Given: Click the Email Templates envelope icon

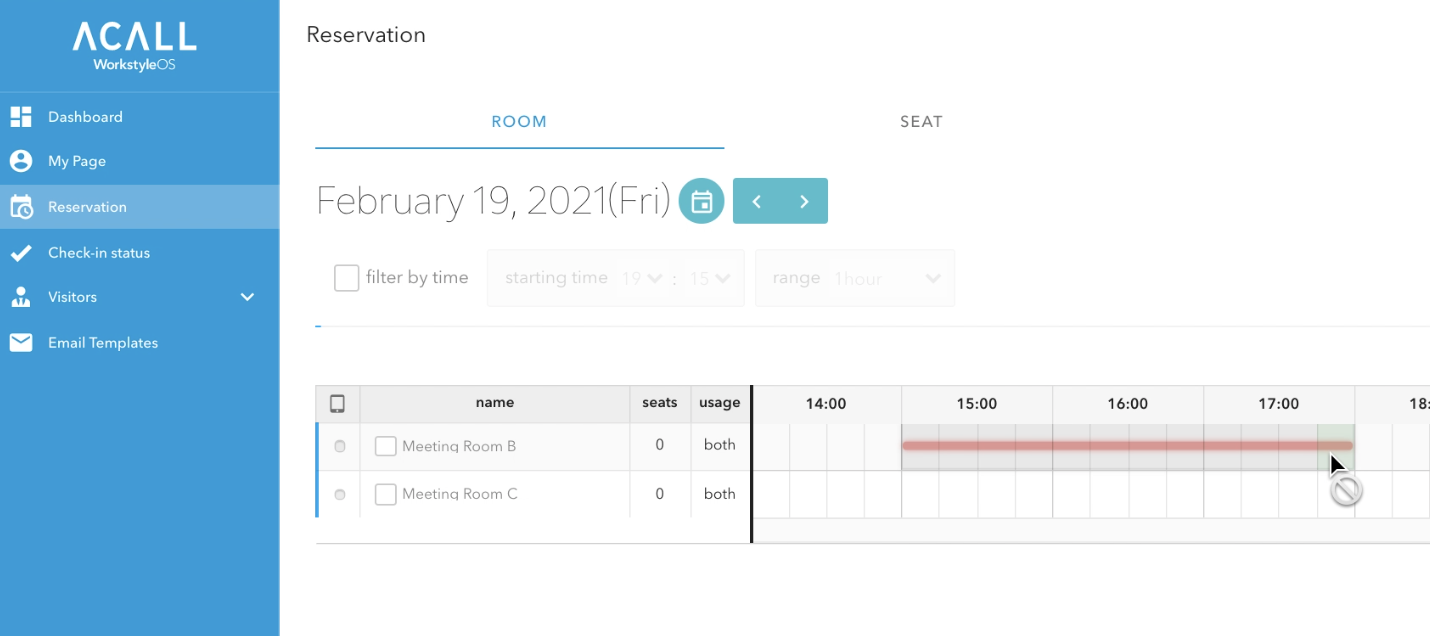Looking at the screenshot, I should click(x=21, y=343).
